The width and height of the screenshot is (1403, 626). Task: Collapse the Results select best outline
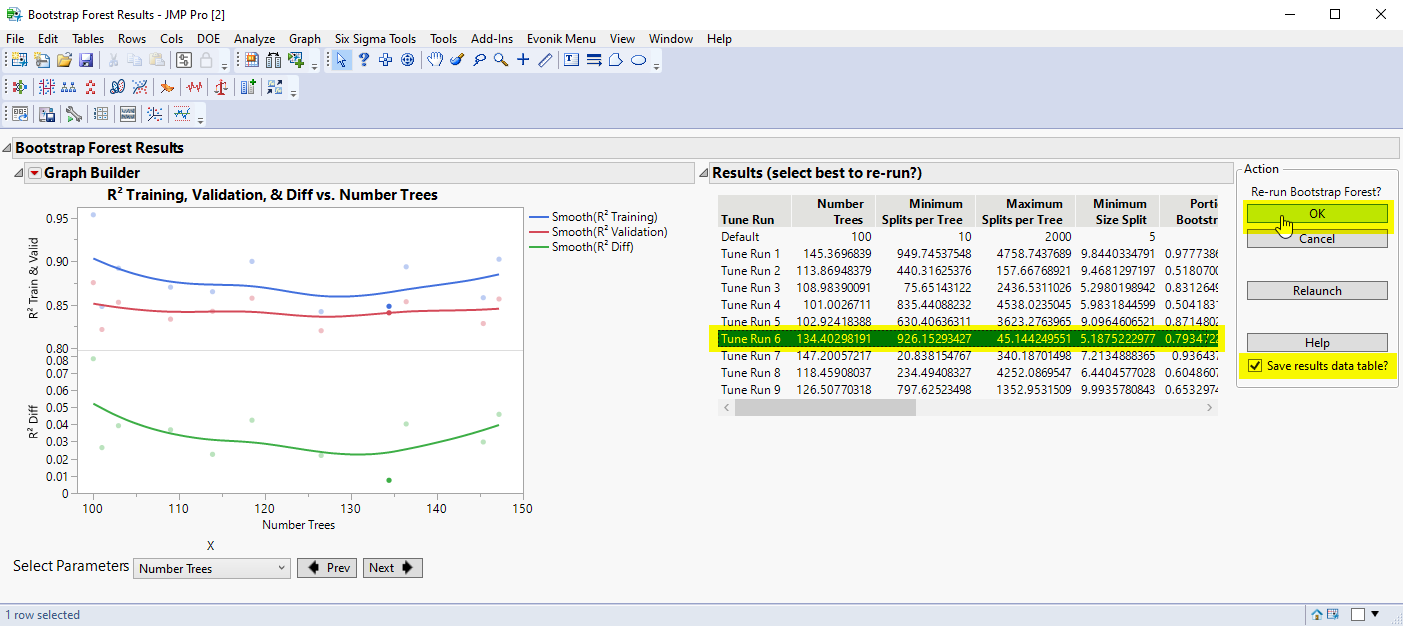pos(704,172)
